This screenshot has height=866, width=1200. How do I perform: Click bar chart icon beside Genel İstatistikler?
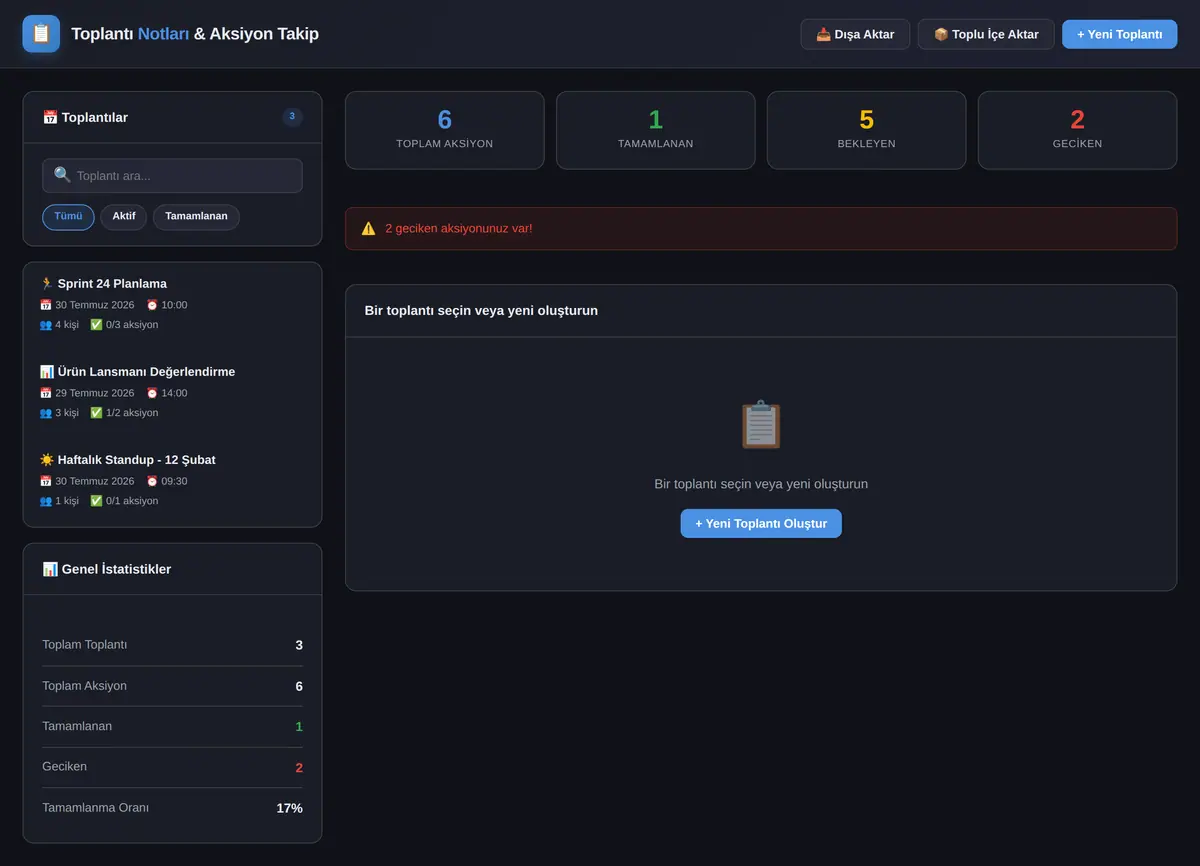pos(50,569)
